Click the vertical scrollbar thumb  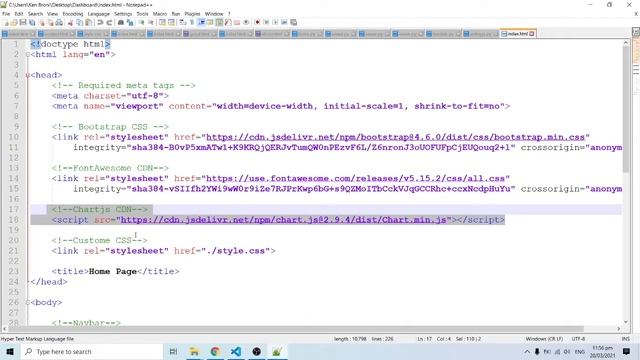pos(626,108)
